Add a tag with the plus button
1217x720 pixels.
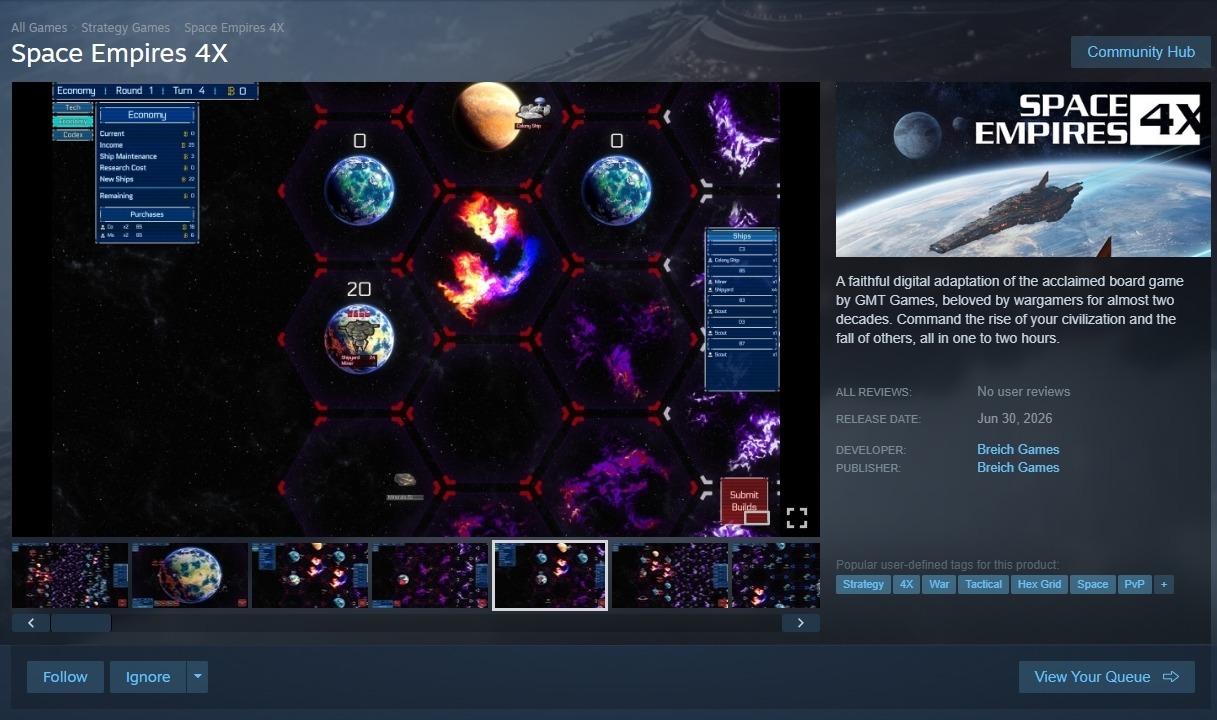tap(1163, 584)
